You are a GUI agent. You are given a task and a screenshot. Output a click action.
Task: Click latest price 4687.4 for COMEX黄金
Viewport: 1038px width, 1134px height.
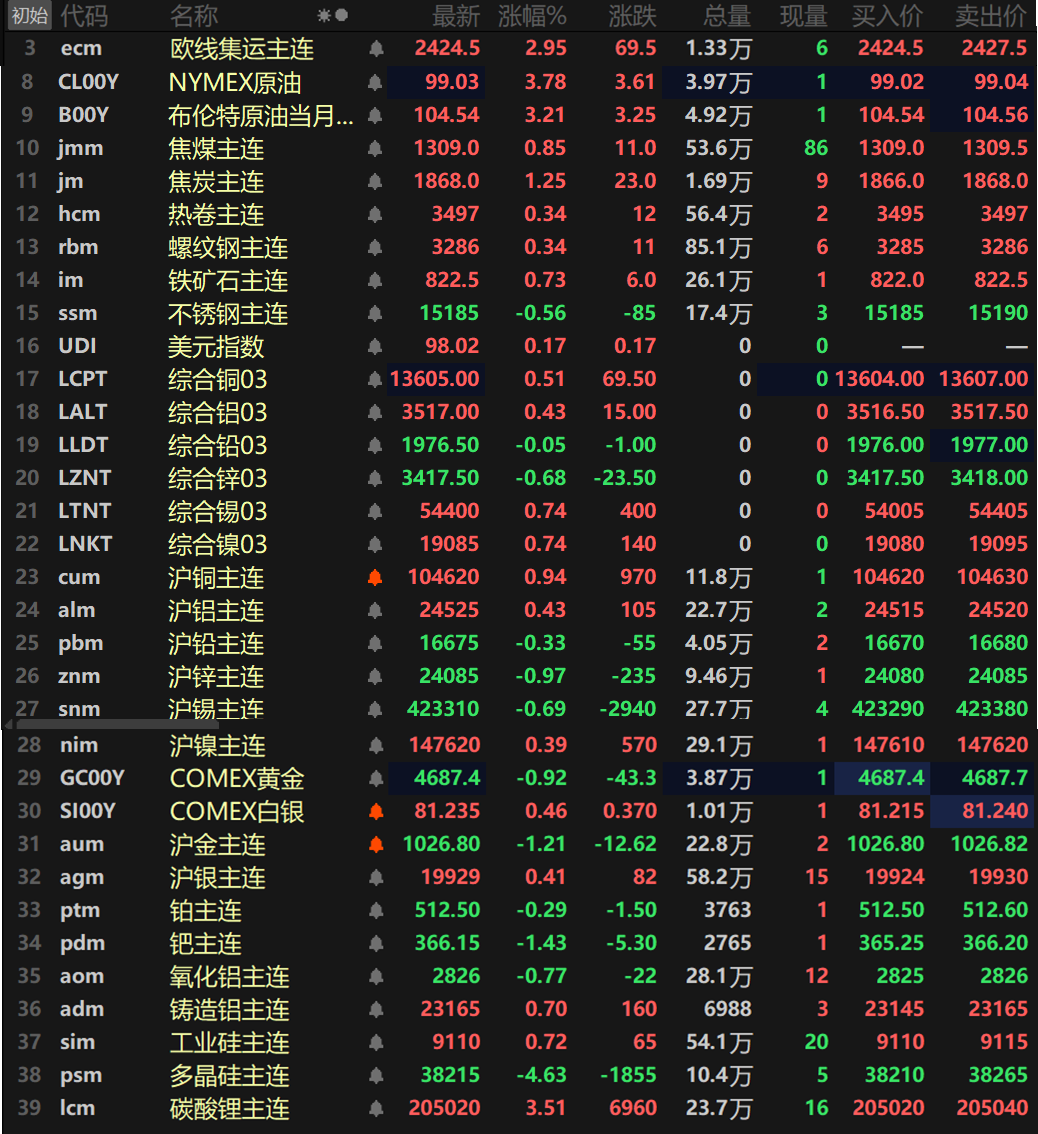point(447,778)
